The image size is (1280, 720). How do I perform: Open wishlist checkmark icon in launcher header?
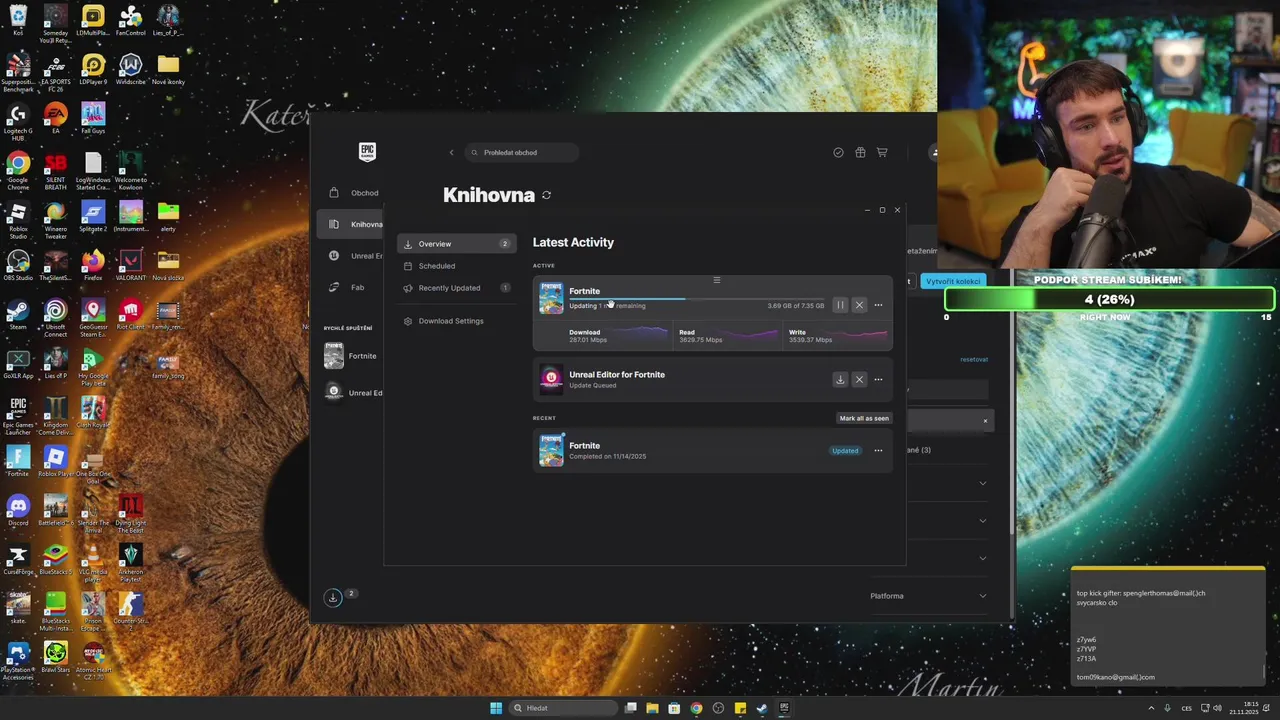(x=838, y=152)
